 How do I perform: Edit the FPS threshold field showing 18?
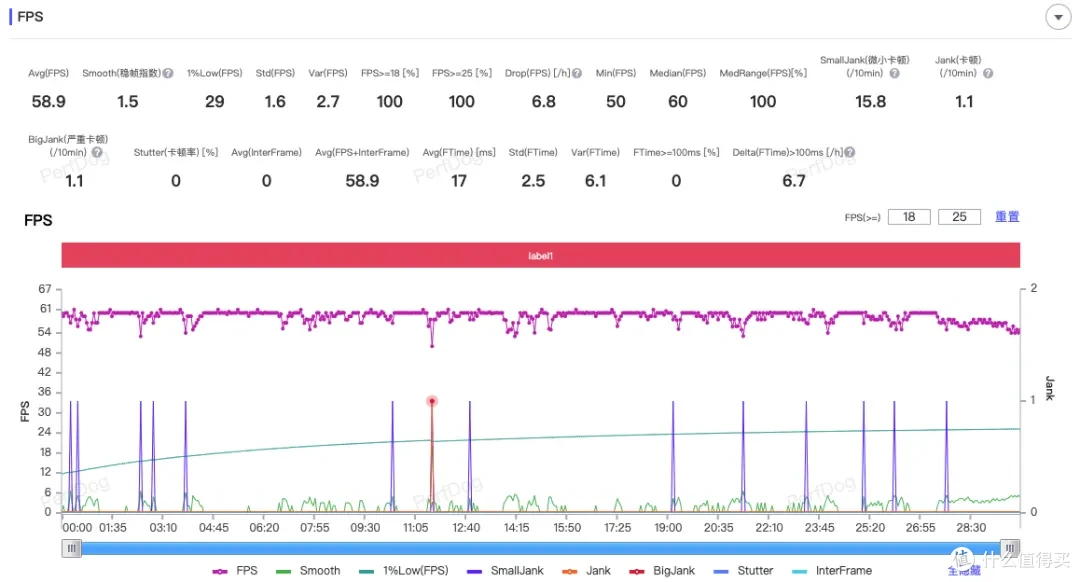pos(909,217)
